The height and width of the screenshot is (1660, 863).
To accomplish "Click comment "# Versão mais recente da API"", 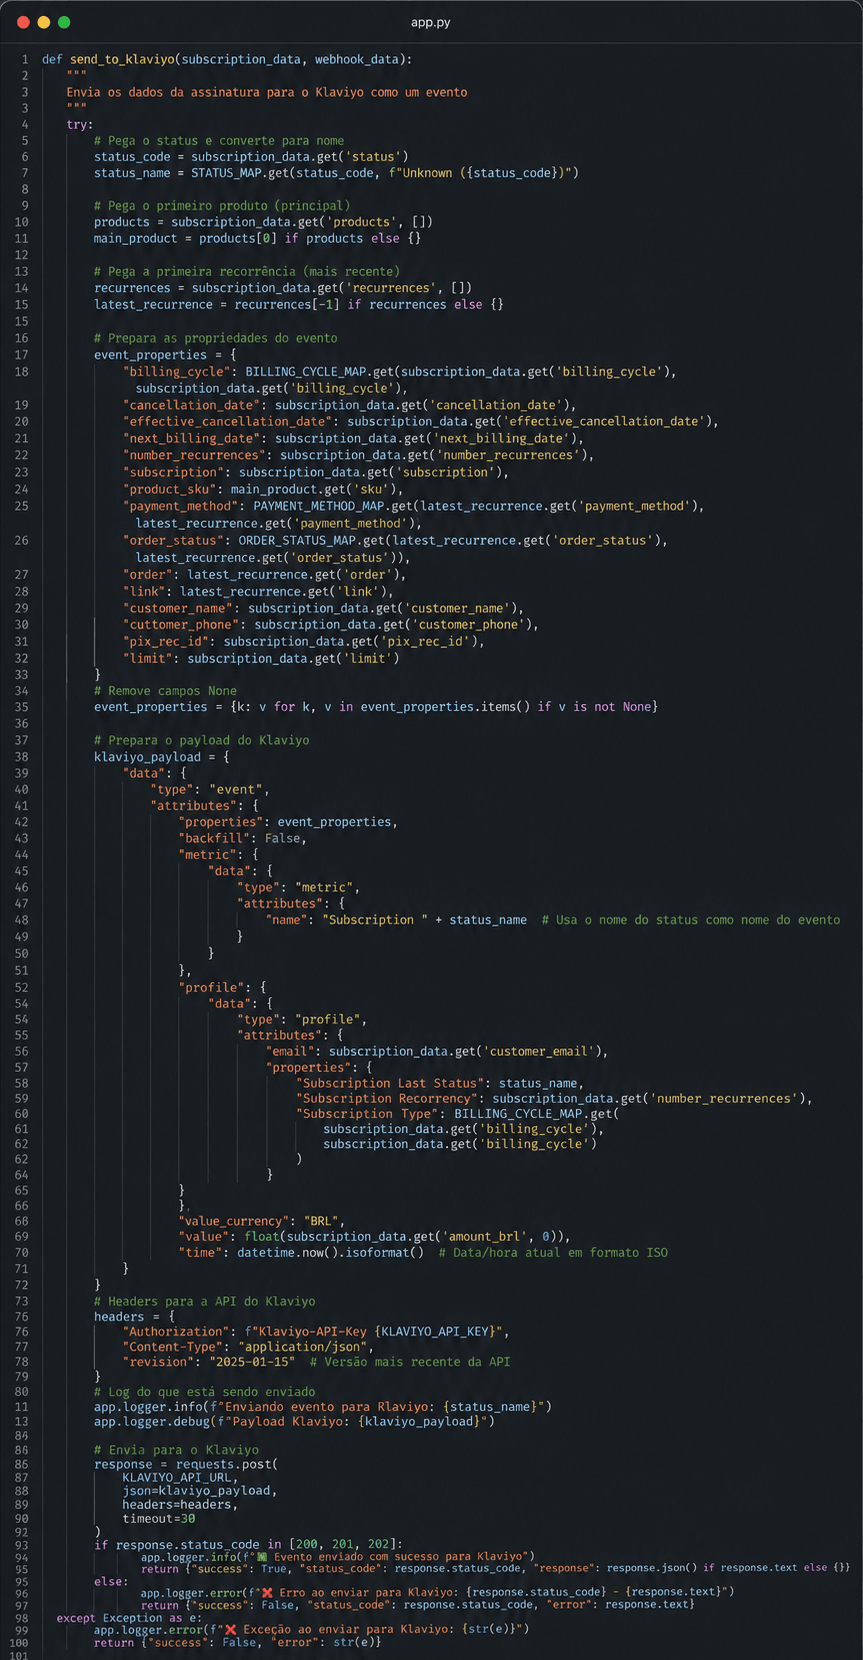I will coord(410,1362).
